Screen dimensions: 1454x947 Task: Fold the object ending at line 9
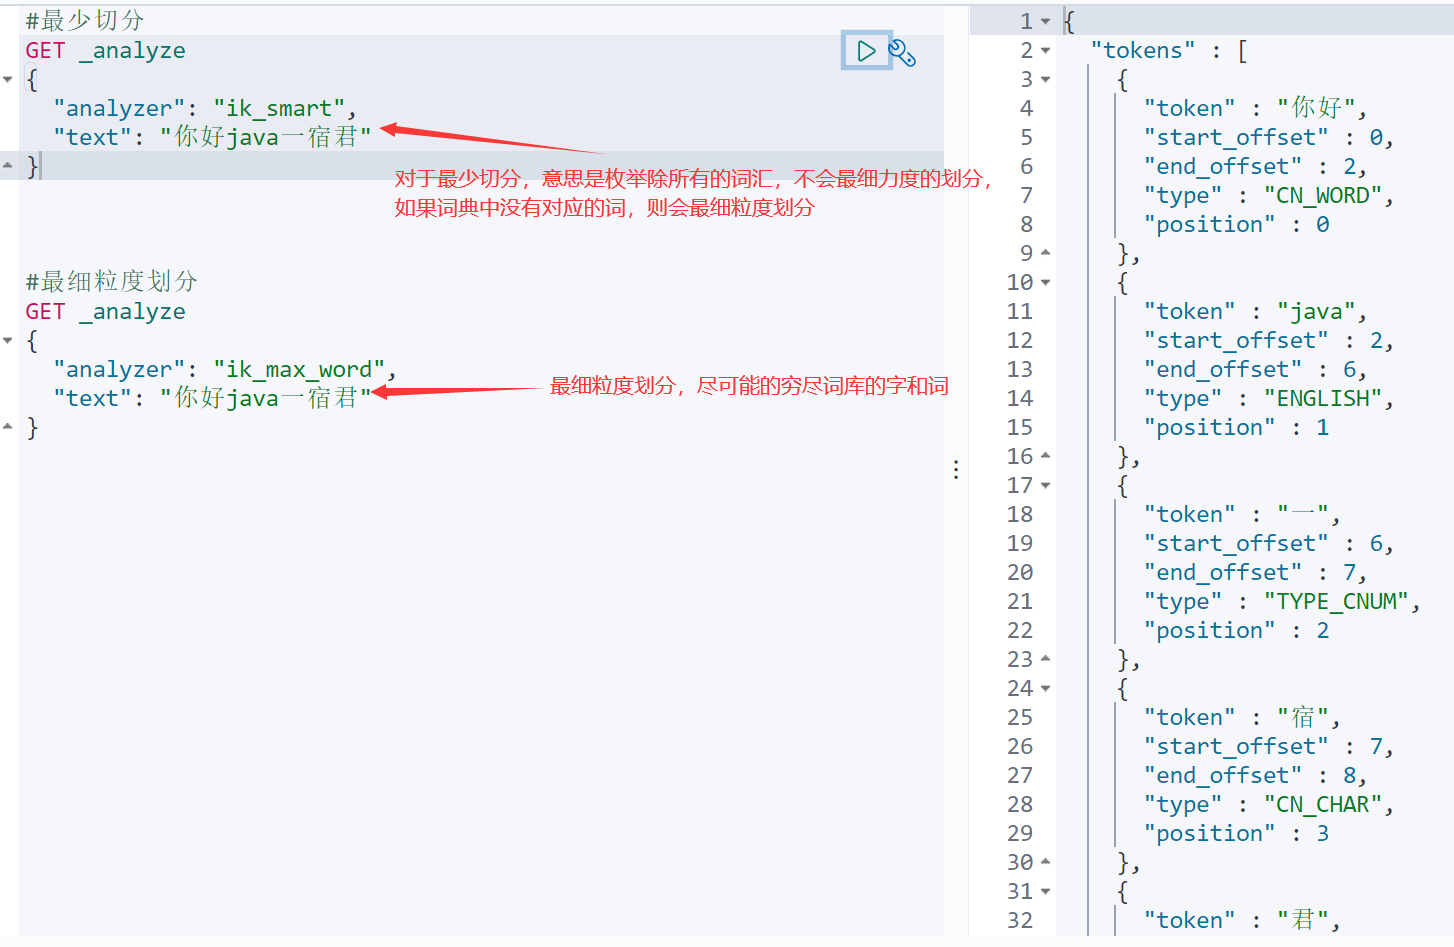[x=1046, y=253]
